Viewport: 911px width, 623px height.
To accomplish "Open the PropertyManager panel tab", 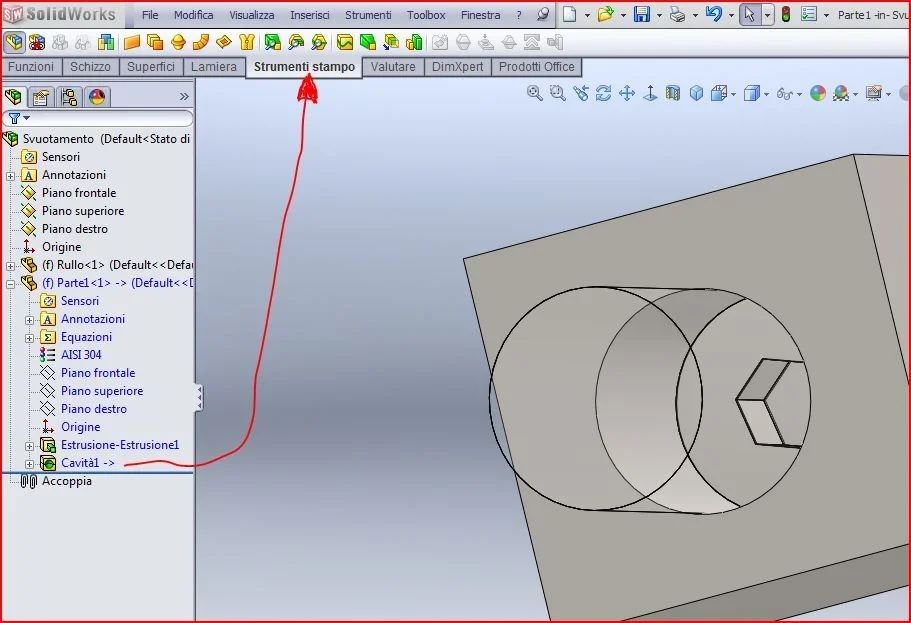I will (41, 96).
